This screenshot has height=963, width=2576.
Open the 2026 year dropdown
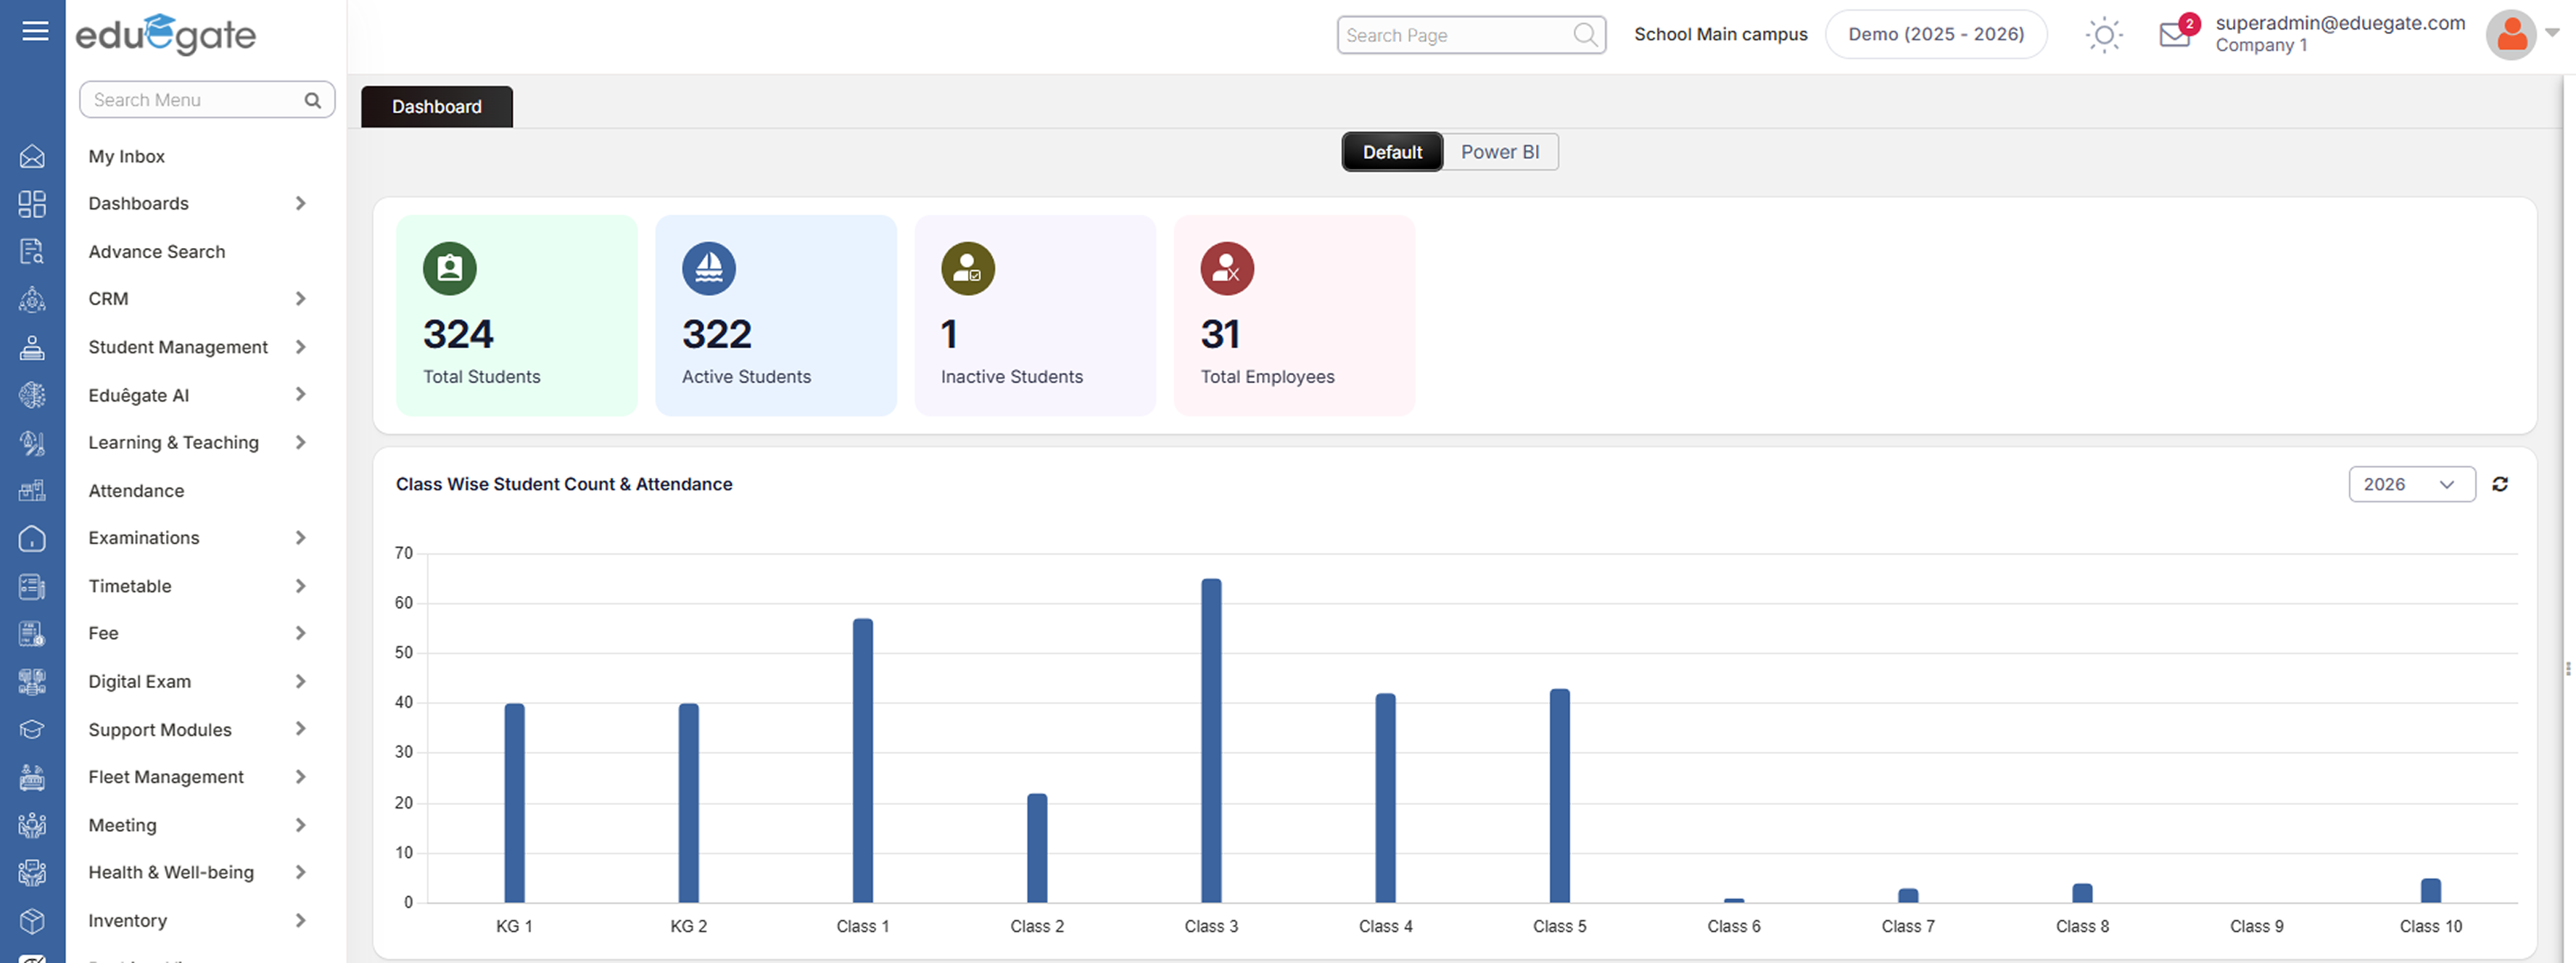(x=2411, y=484)
